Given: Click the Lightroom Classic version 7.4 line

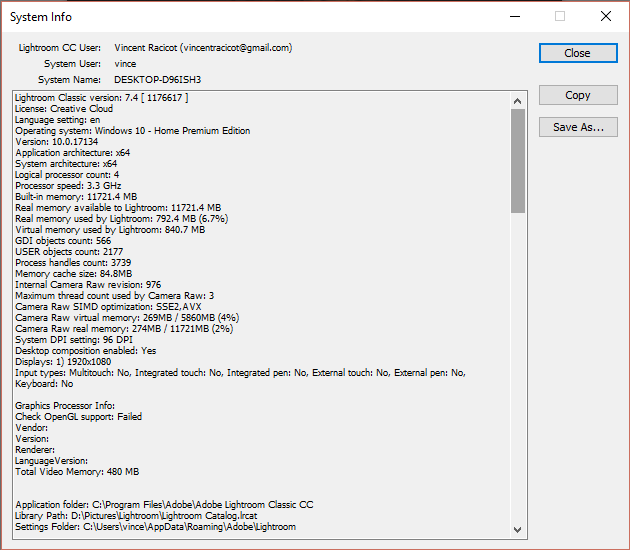Looking at the screenshot, I should click(x=101, y=98).
